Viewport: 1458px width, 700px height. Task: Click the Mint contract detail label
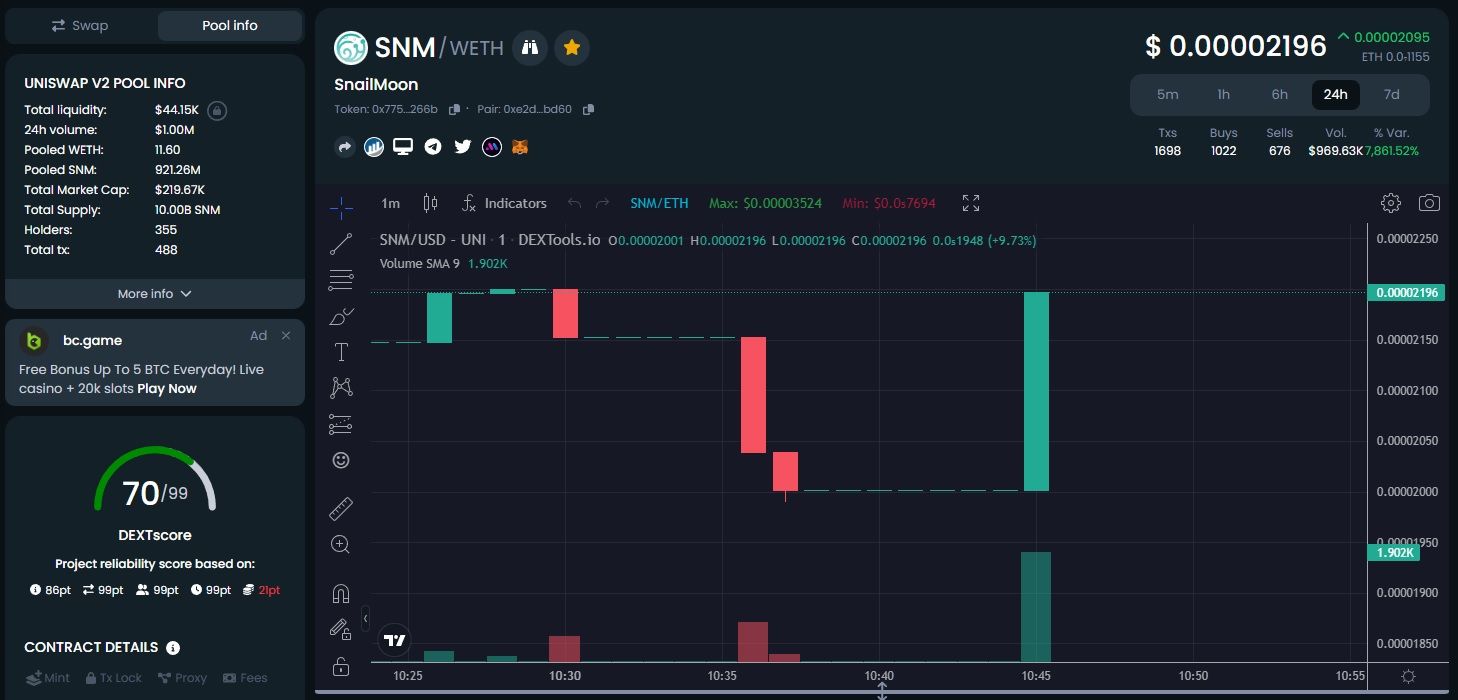tap(47, 678)
